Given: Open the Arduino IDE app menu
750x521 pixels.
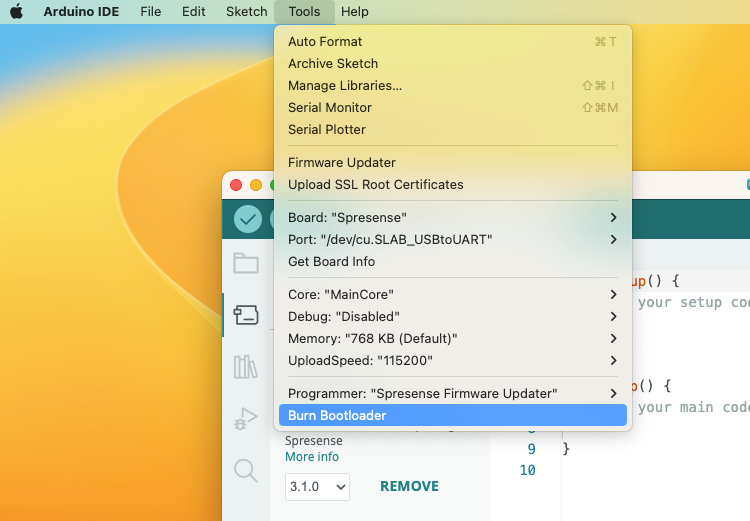Looking at the screenshot, I should tap(81, 11).
